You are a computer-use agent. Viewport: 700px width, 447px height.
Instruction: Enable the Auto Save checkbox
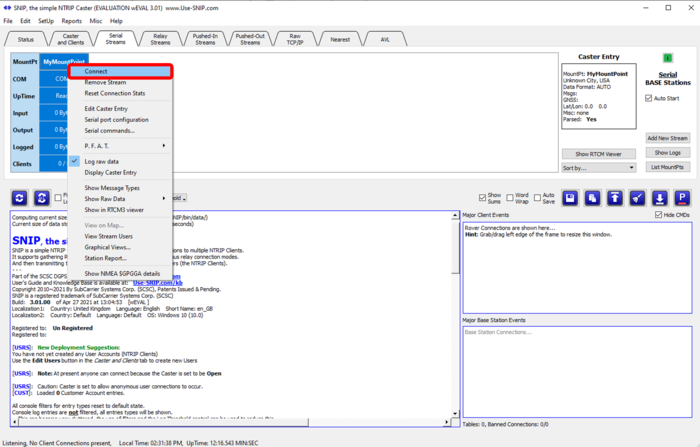pos(537,197)
